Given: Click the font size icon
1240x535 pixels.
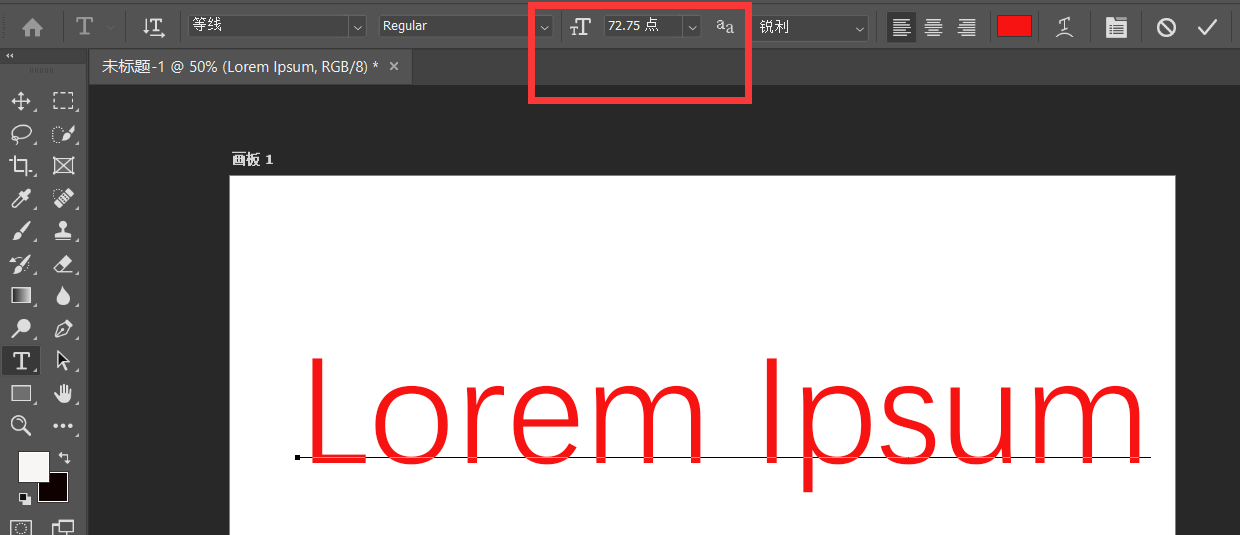Looking at the screenshot, I should [580, 27].
